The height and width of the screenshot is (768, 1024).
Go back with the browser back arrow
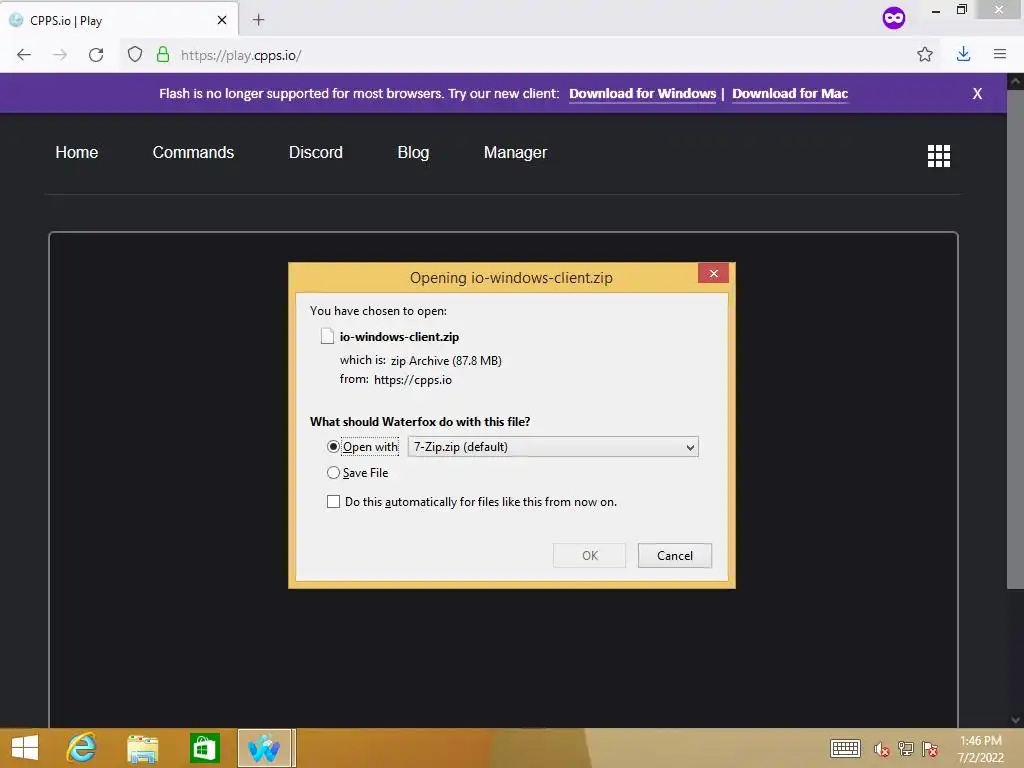tap(24, 55)
